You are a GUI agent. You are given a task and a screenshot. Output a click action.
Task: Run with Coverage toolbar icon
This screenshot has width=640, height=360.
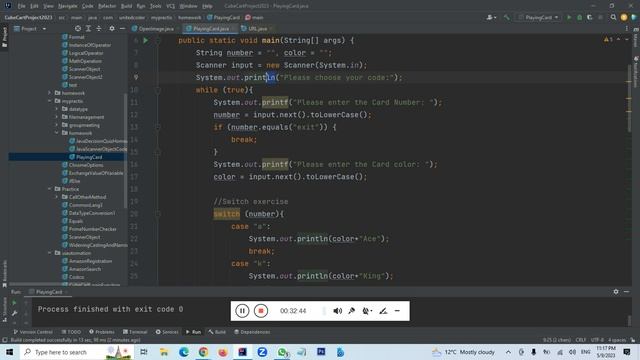pyautogui.click(x=589, y=18)
